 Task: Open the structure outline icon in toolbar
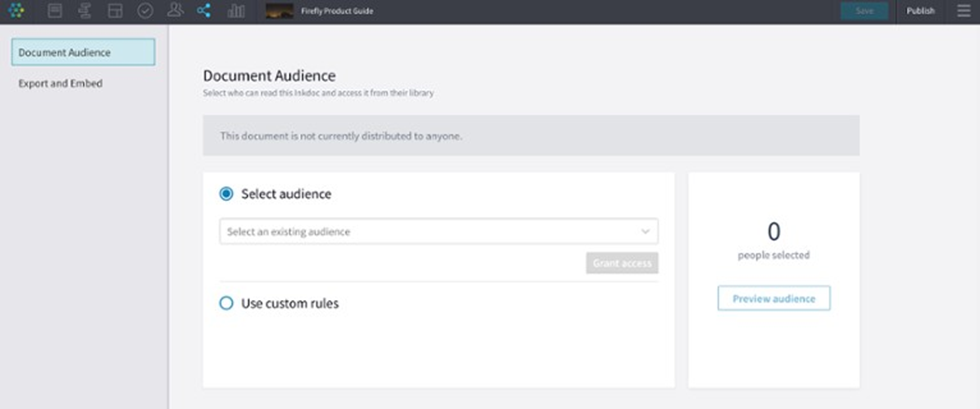coord(84,11)
